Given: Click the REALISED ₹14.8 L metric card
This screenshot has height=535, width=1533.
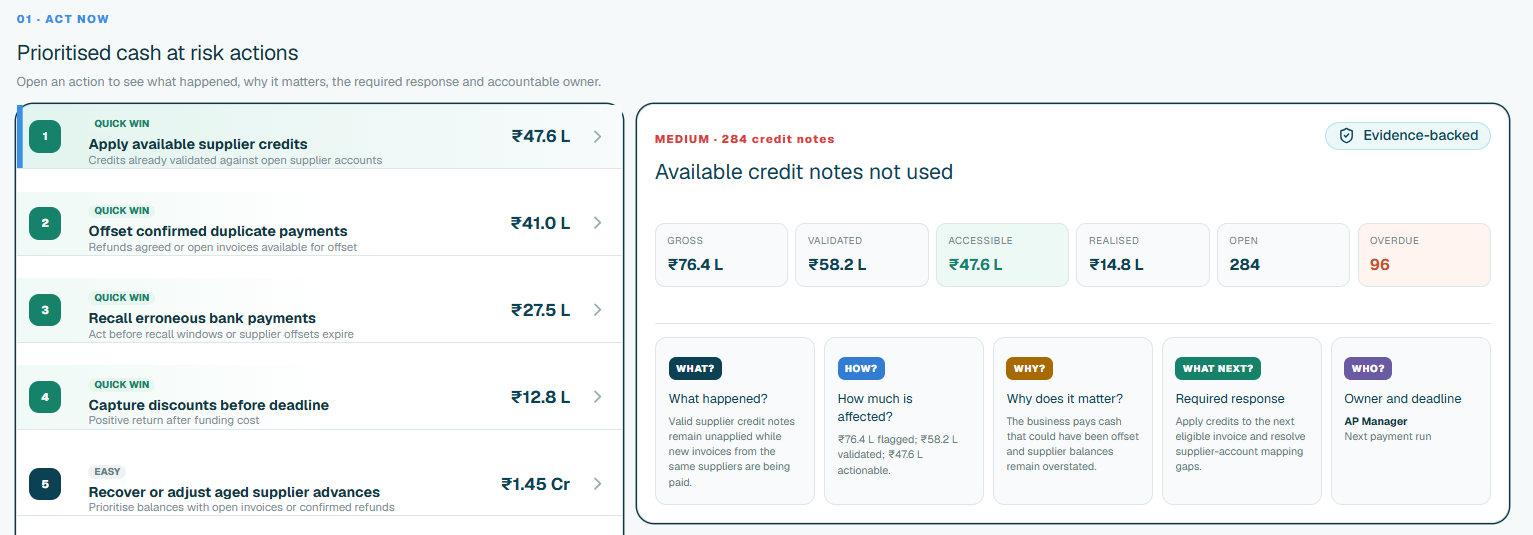Looking at the screenshot, I should [1143, 255].
